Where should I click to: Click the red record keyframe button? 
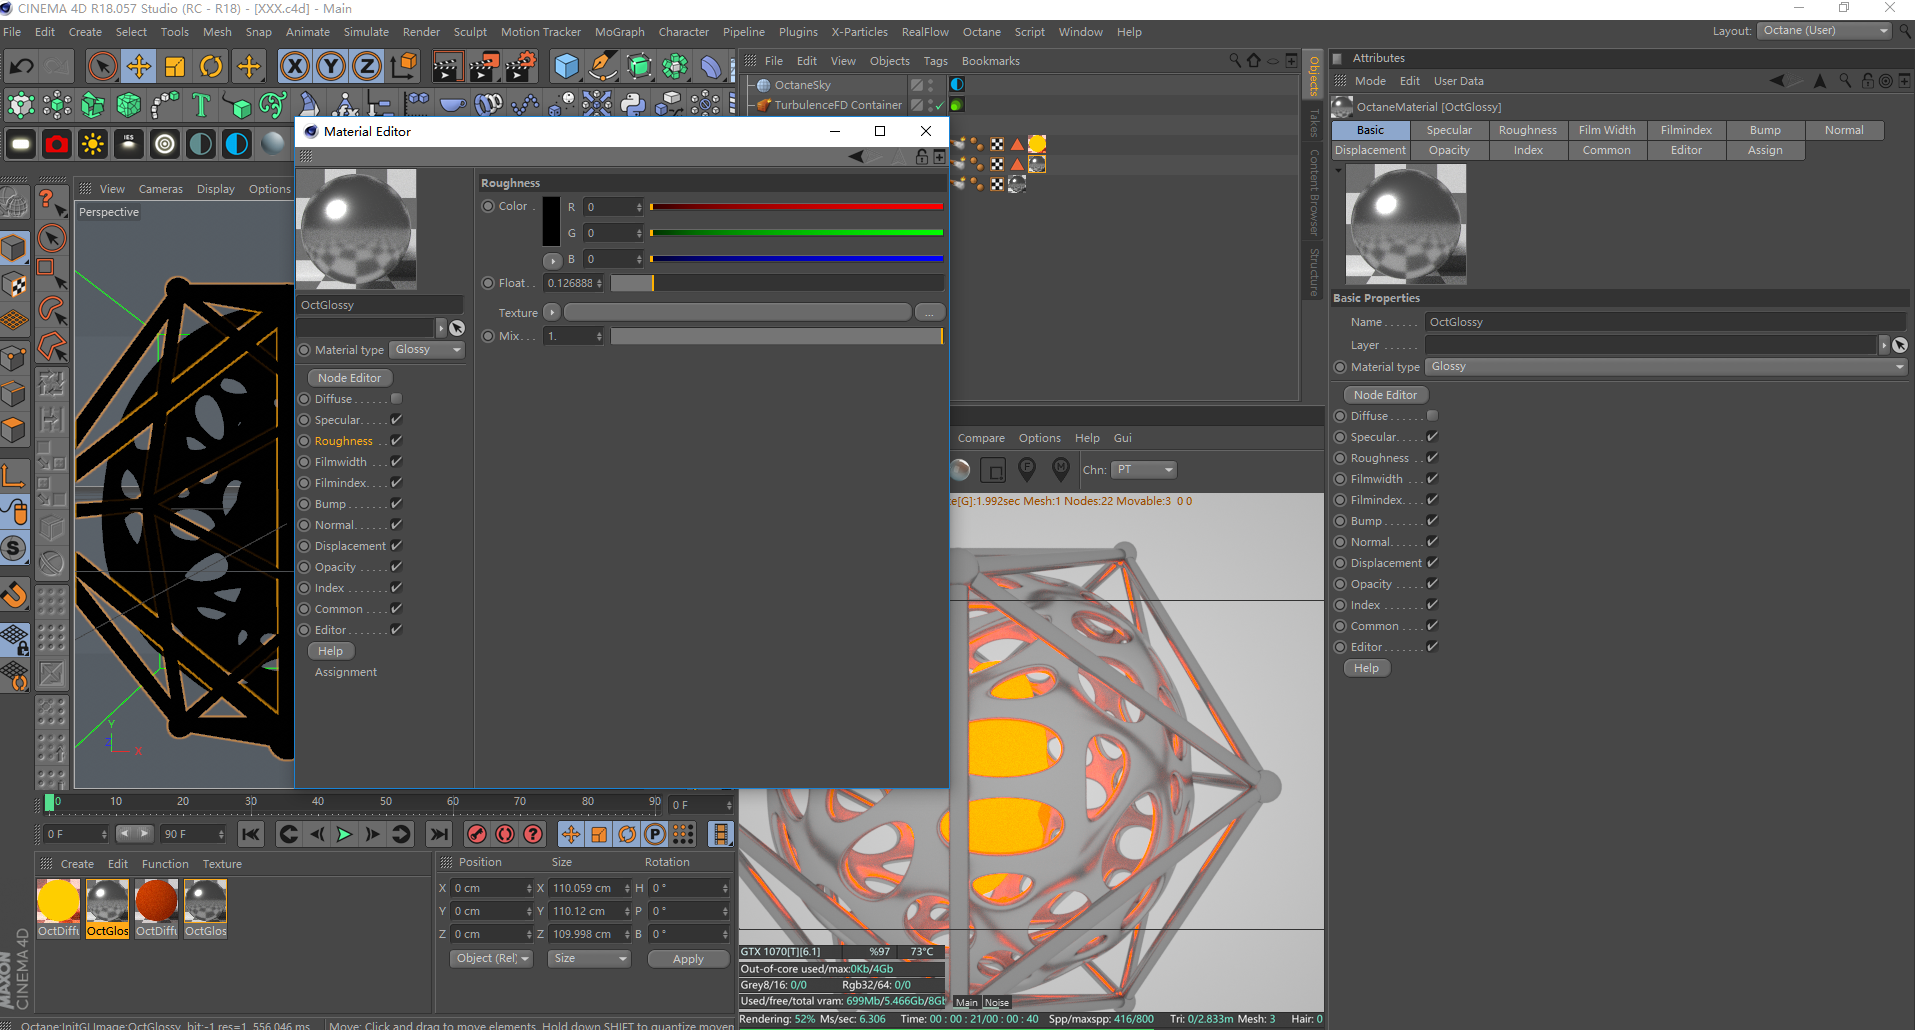click(x=477, y=834)
